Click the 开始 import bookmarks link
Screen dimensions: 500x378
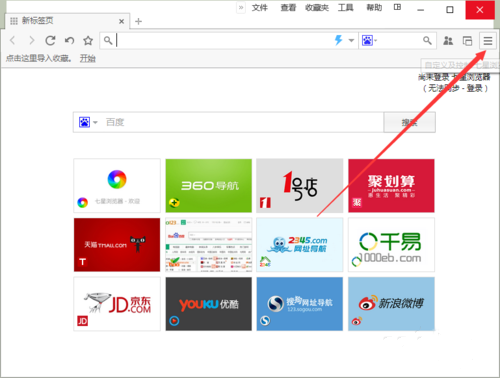[87, 59]
